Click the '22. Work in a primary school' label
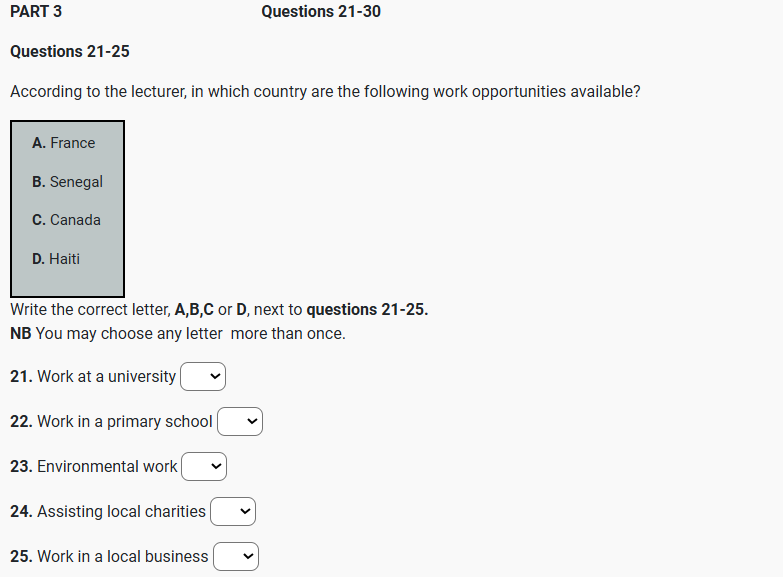Screen dimensions: 783x577 (x=111, y=422)
